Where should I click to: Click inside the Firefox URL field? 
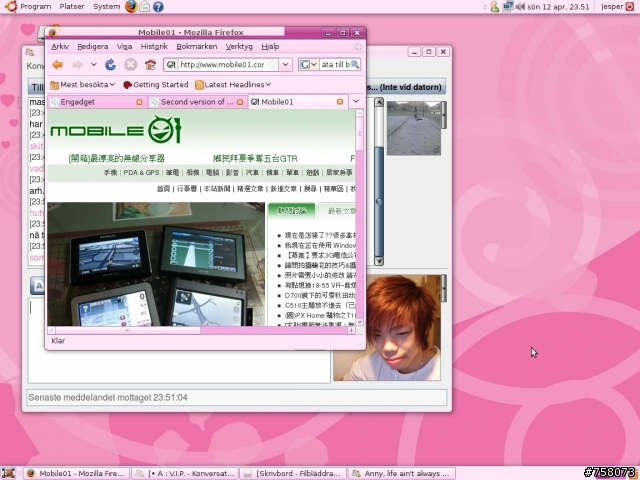tap(222, 64)
